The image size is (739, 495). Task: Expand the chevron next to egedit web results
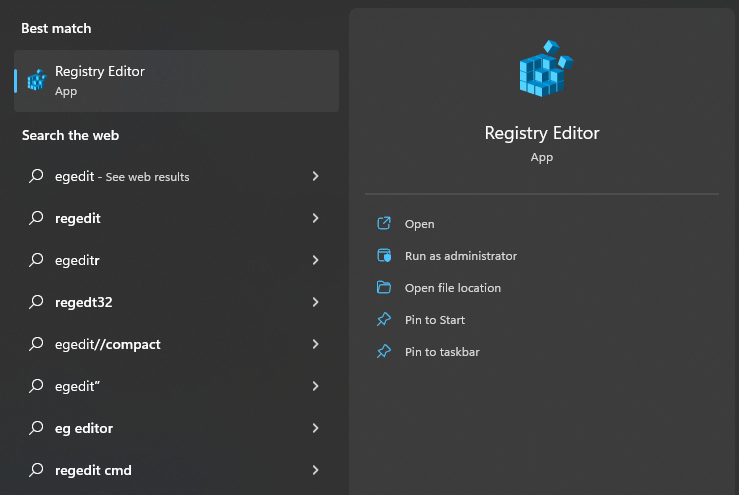click(316, 176)
